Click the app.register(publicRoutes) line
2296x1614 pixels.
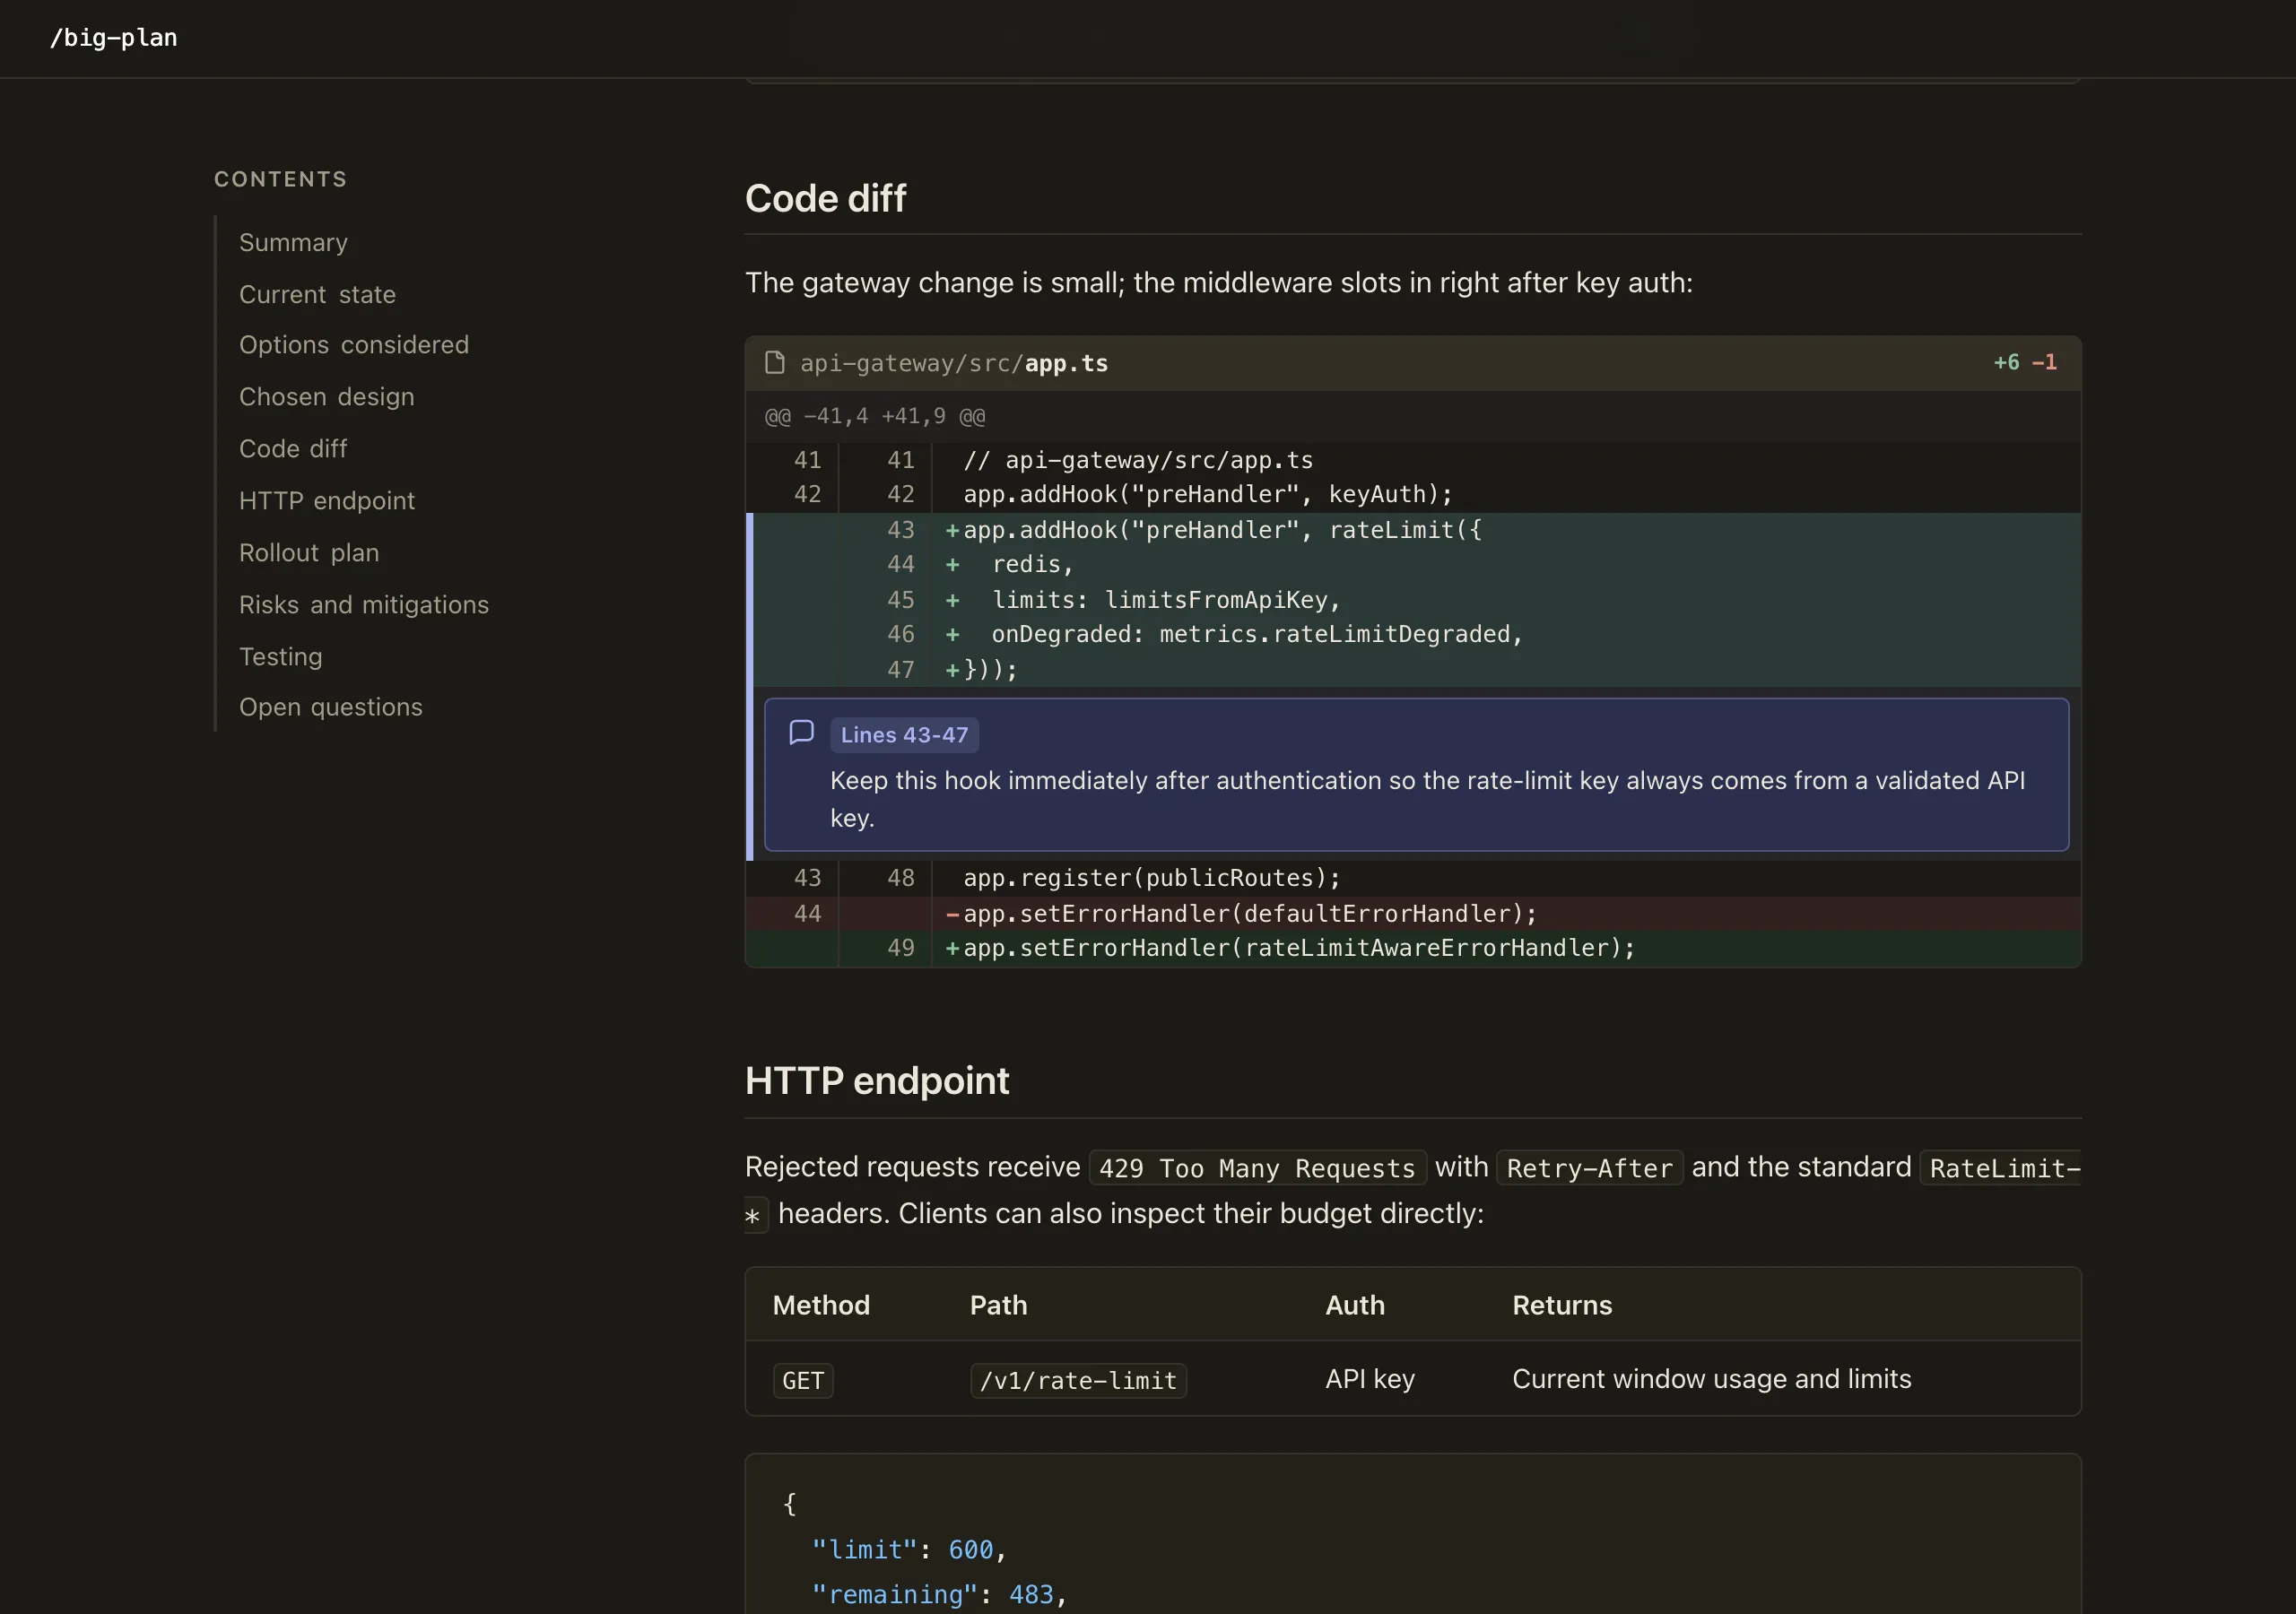(x=1413, y=878)
